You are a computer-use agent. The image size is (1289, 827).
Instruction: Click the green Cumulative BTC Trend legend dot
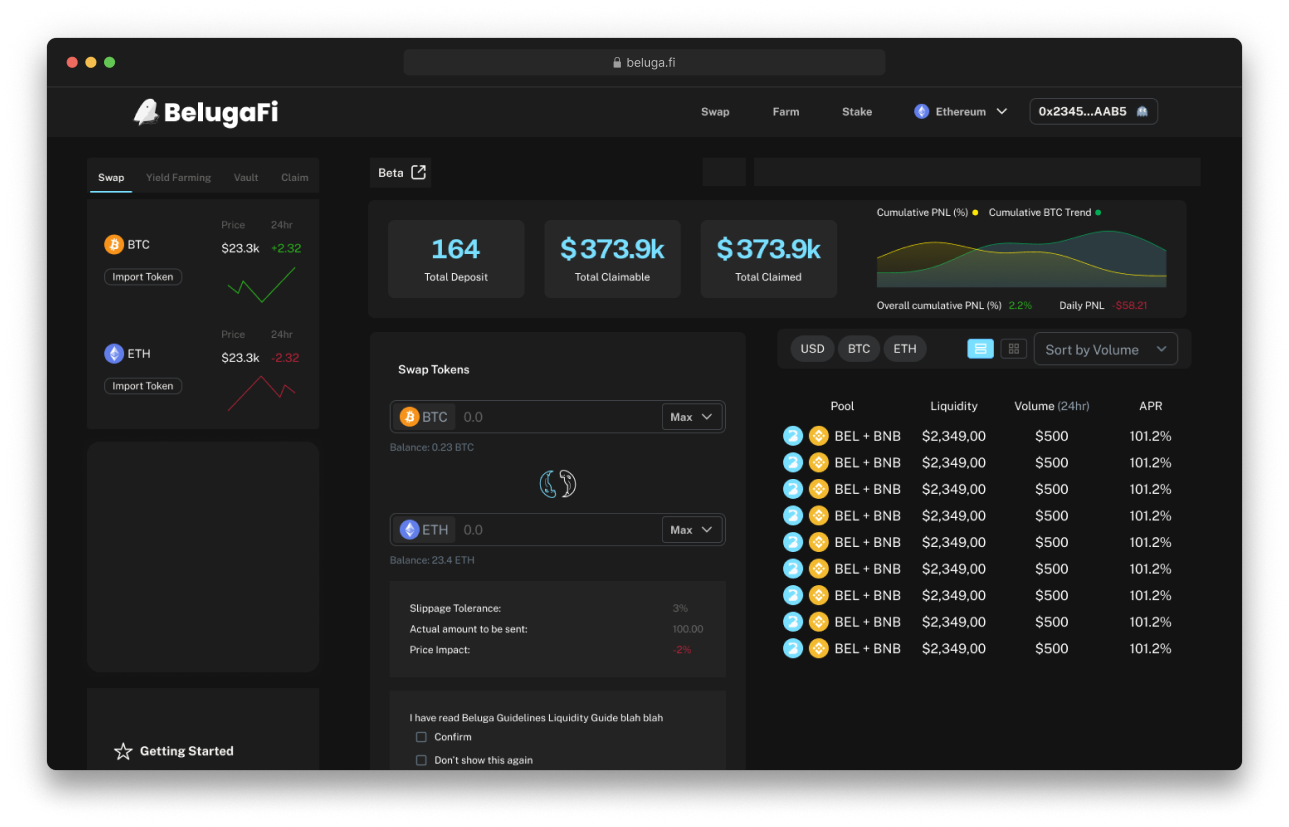tap(1098, 213)
